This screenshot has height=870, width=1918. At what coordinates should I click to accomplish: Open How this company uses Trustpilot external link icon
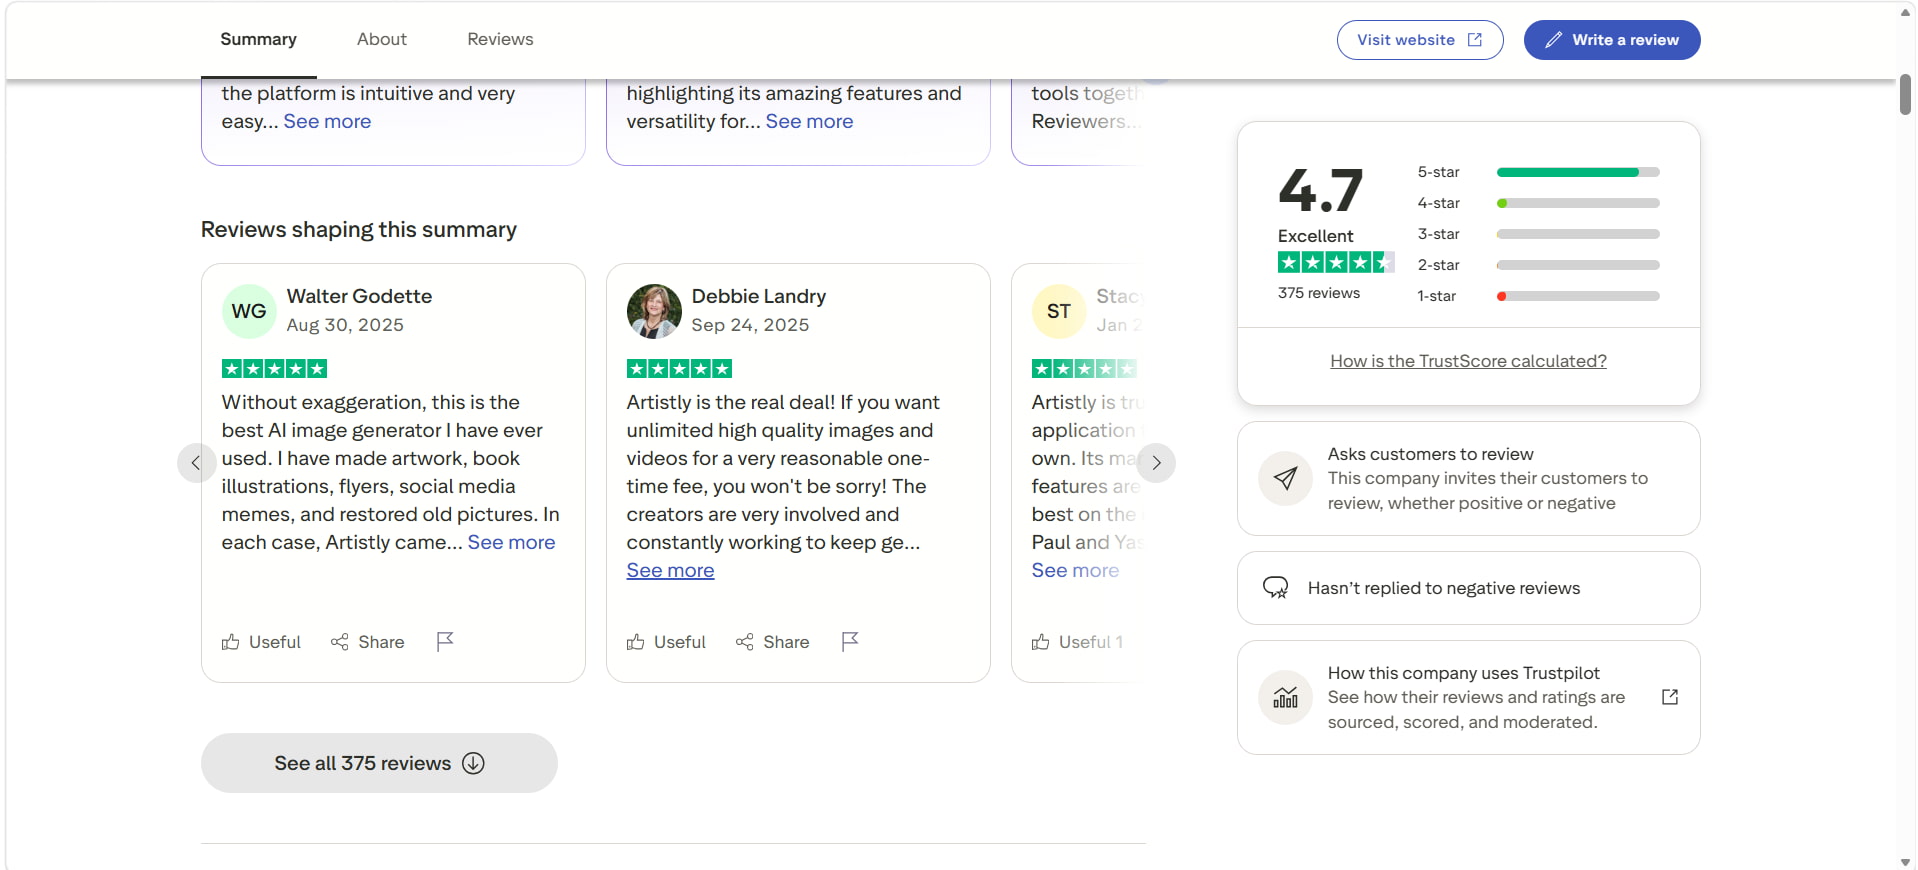click(x=1670, y=697)
